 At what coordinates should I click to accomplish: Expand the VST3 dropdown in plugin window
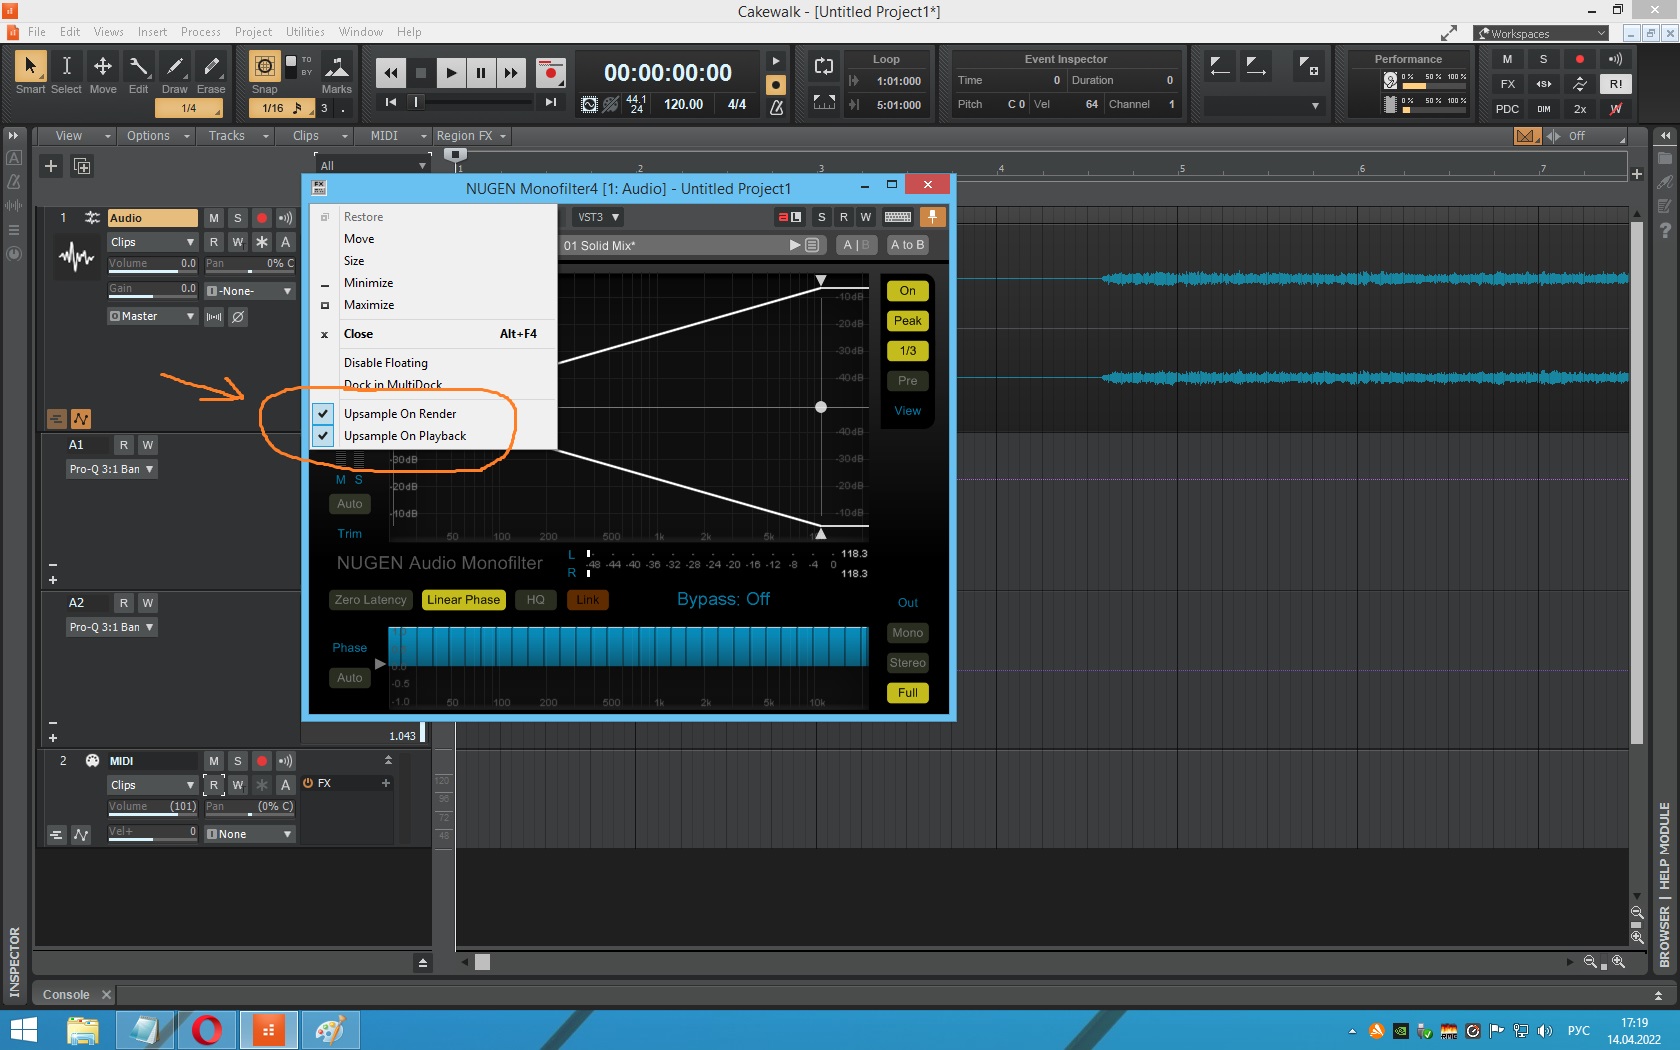coord(598,217)
